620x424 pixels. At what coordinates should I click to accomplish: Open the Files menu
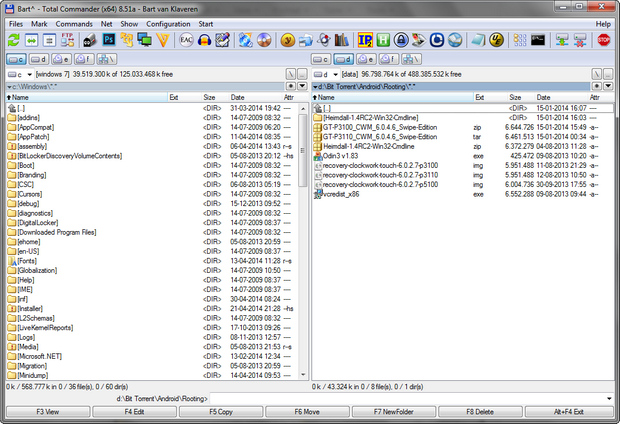(x=16, y=24)
